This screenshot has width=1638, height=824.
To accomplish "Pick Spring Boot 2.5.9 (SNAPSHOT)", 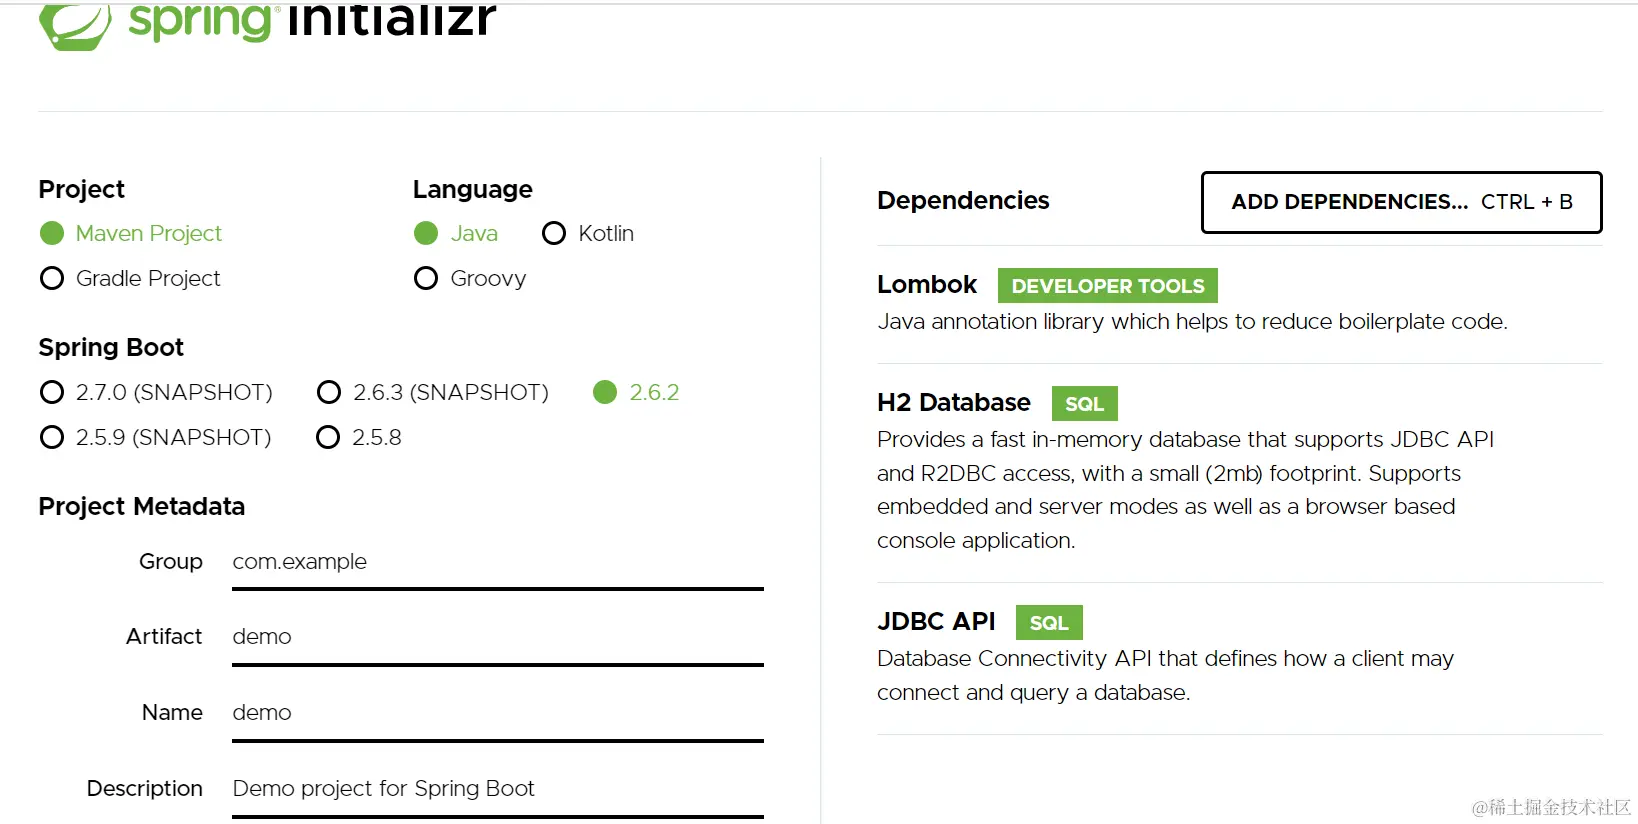I will pyautogui.click(x=52, y=437).
